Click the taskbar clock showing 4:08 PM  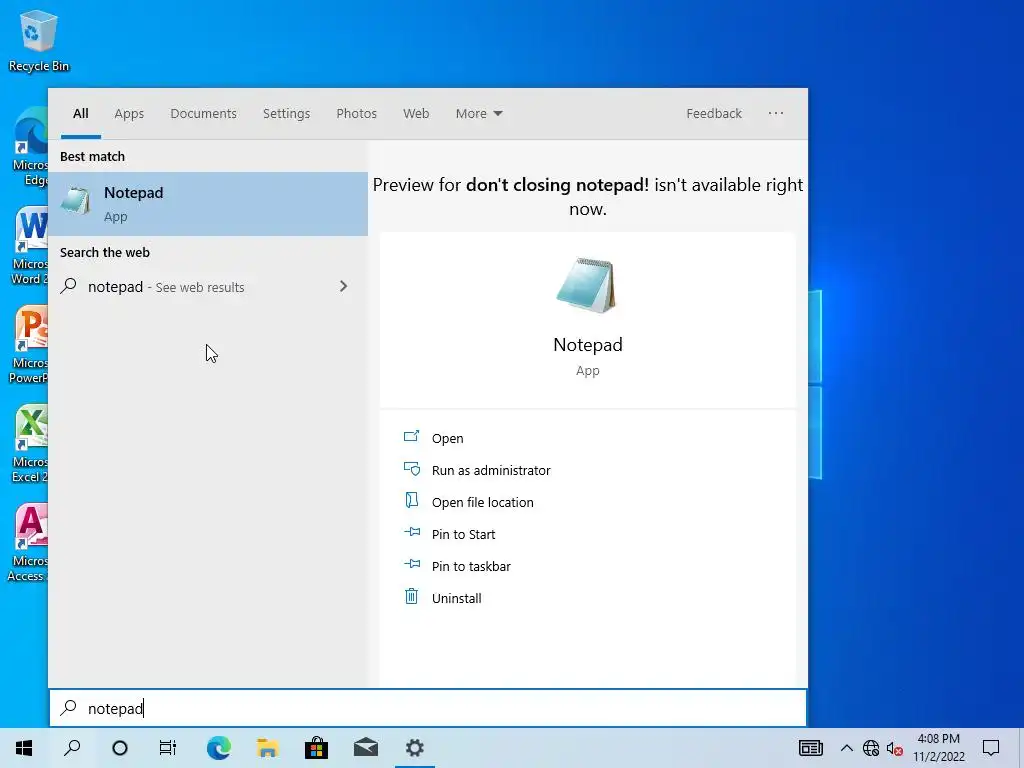click(x=938, y=748)
